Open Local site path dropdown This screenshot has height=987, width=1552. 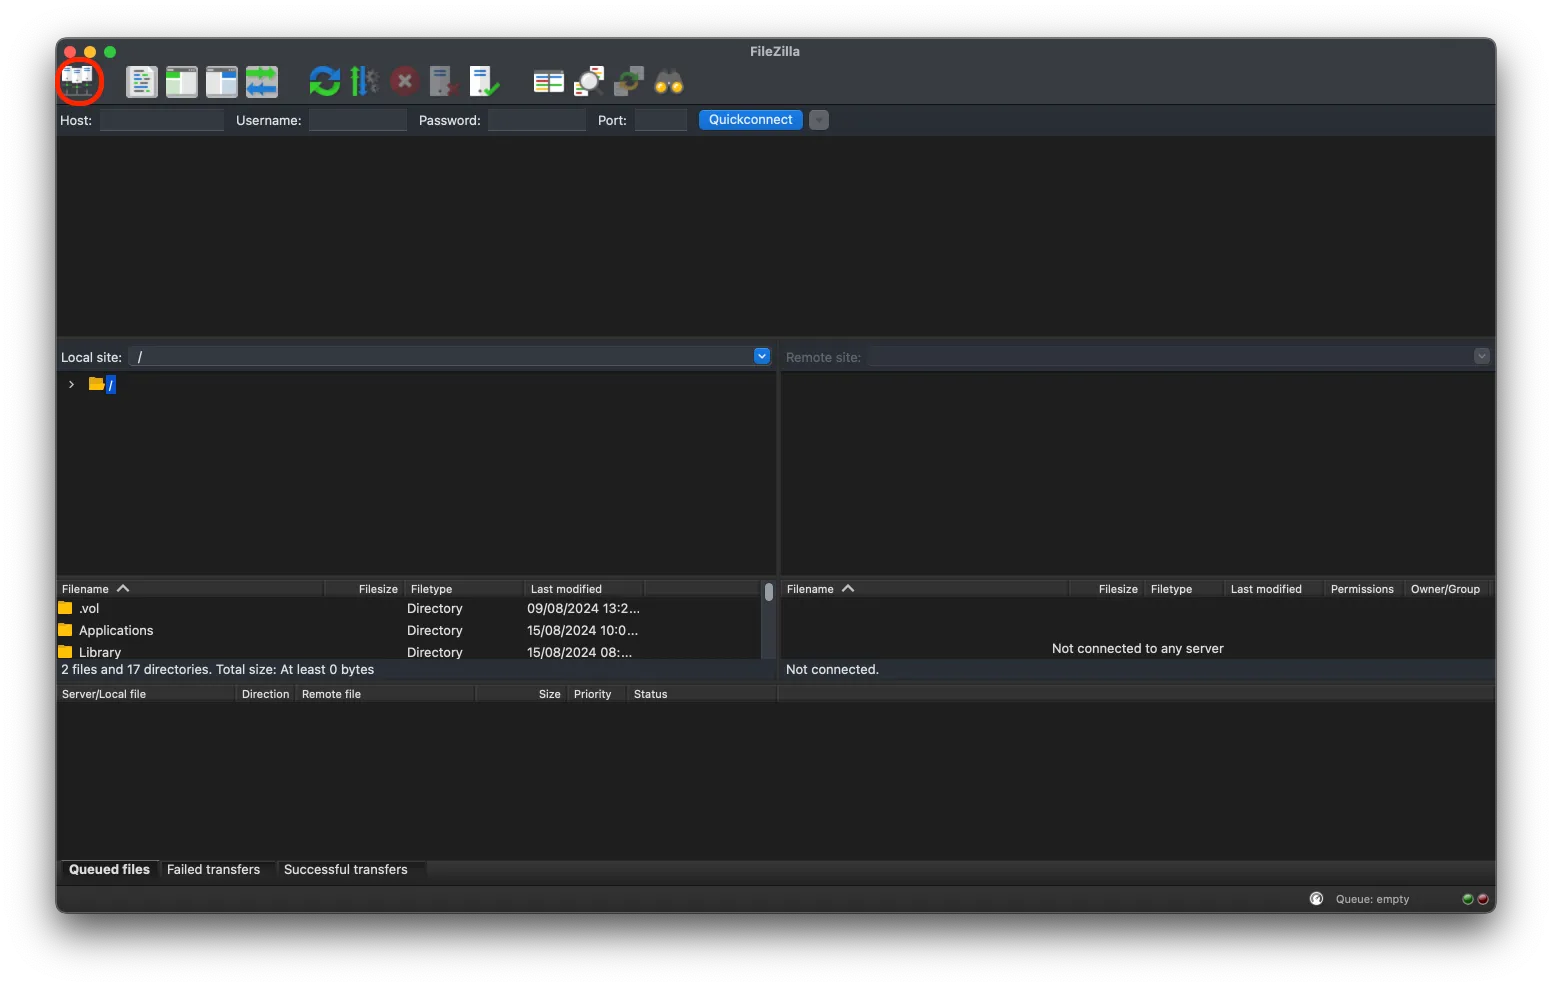(x=762, y=356)
